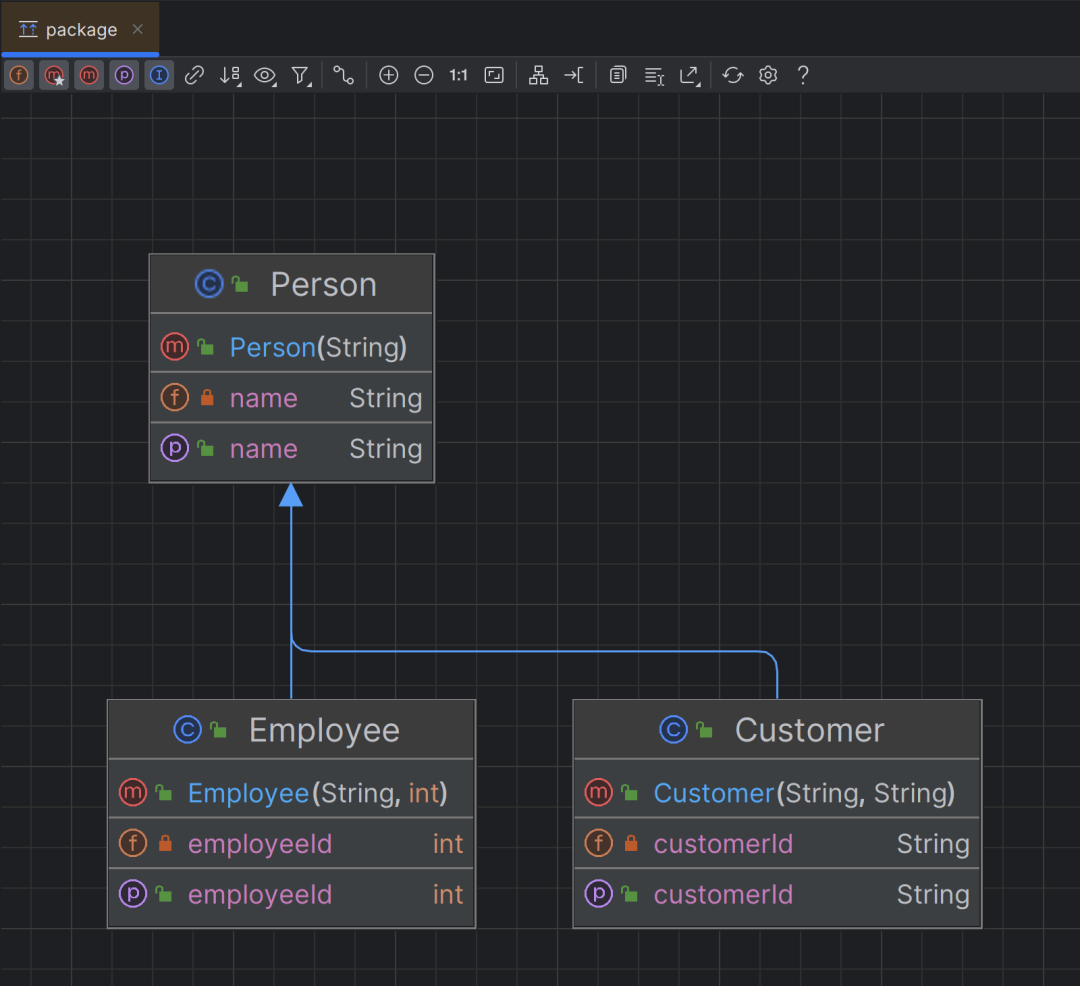Activate edge creation mode icon
This screenshot has height=986, width=1080.
pos(343,75)
